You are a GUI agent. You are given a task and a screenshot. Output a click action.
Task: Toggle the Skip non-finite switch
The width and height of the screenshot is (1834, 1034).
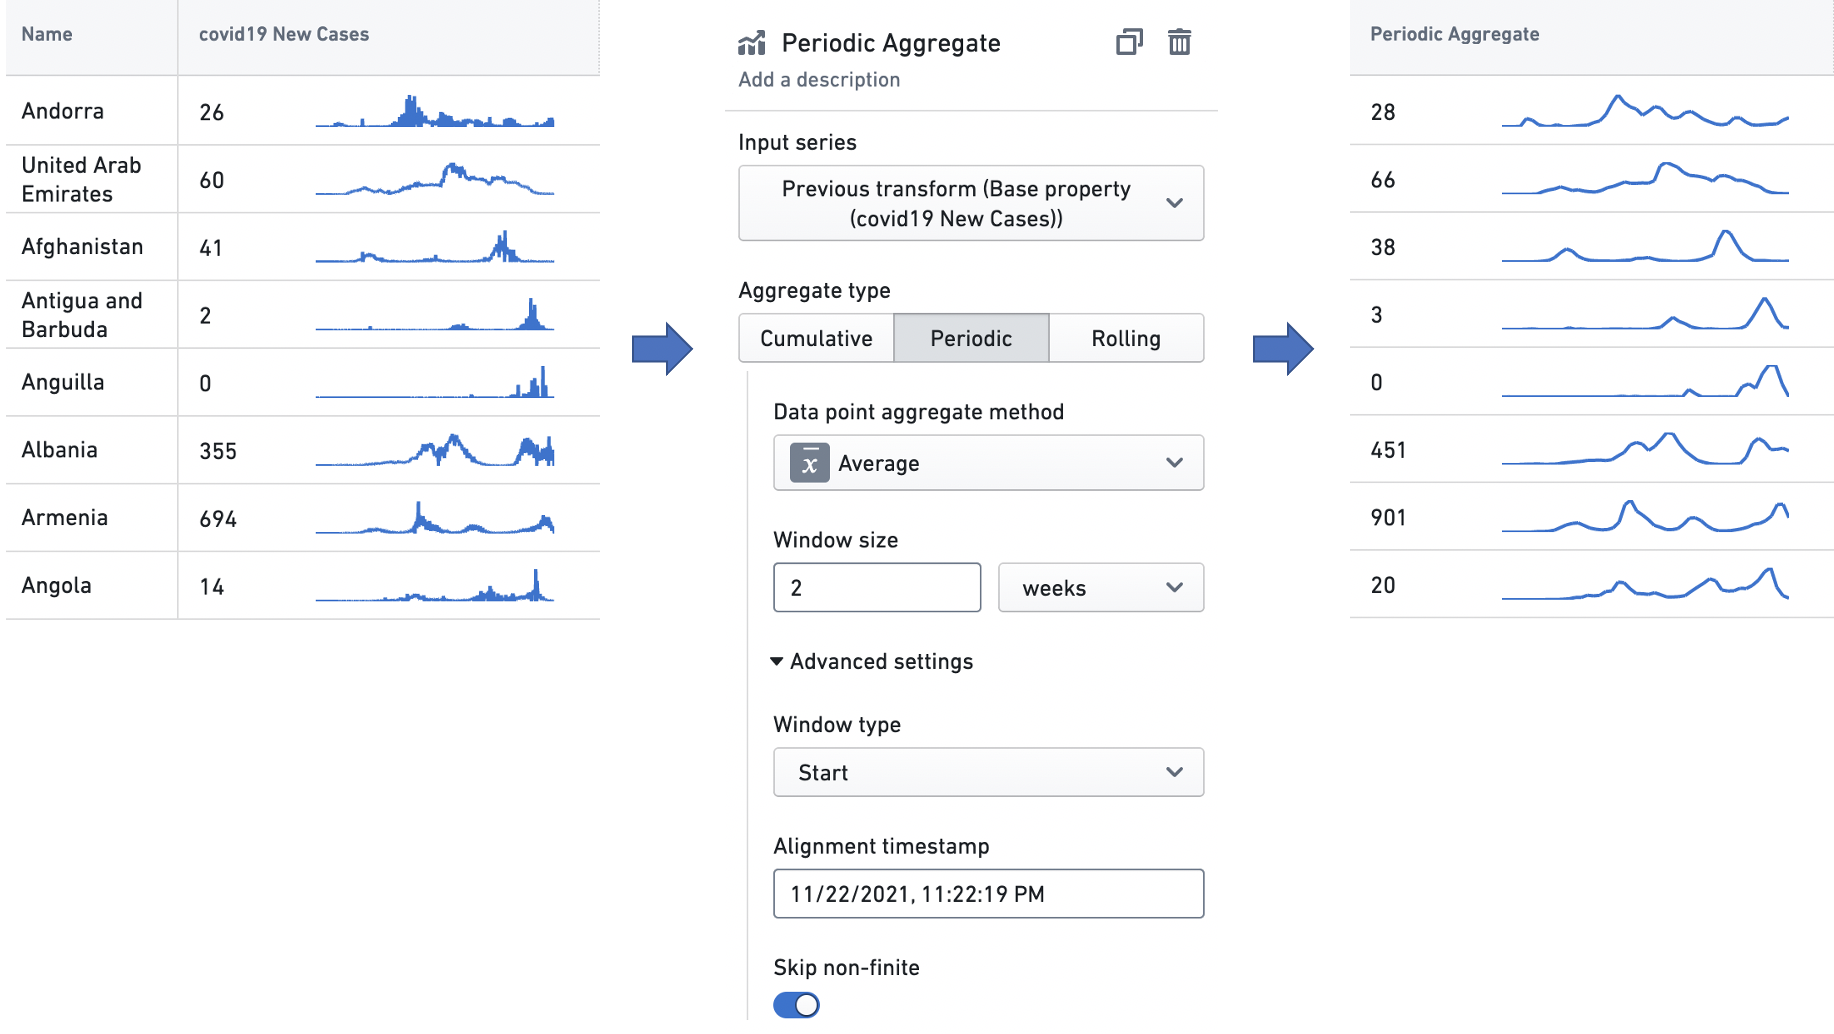tap(797, 1005)
